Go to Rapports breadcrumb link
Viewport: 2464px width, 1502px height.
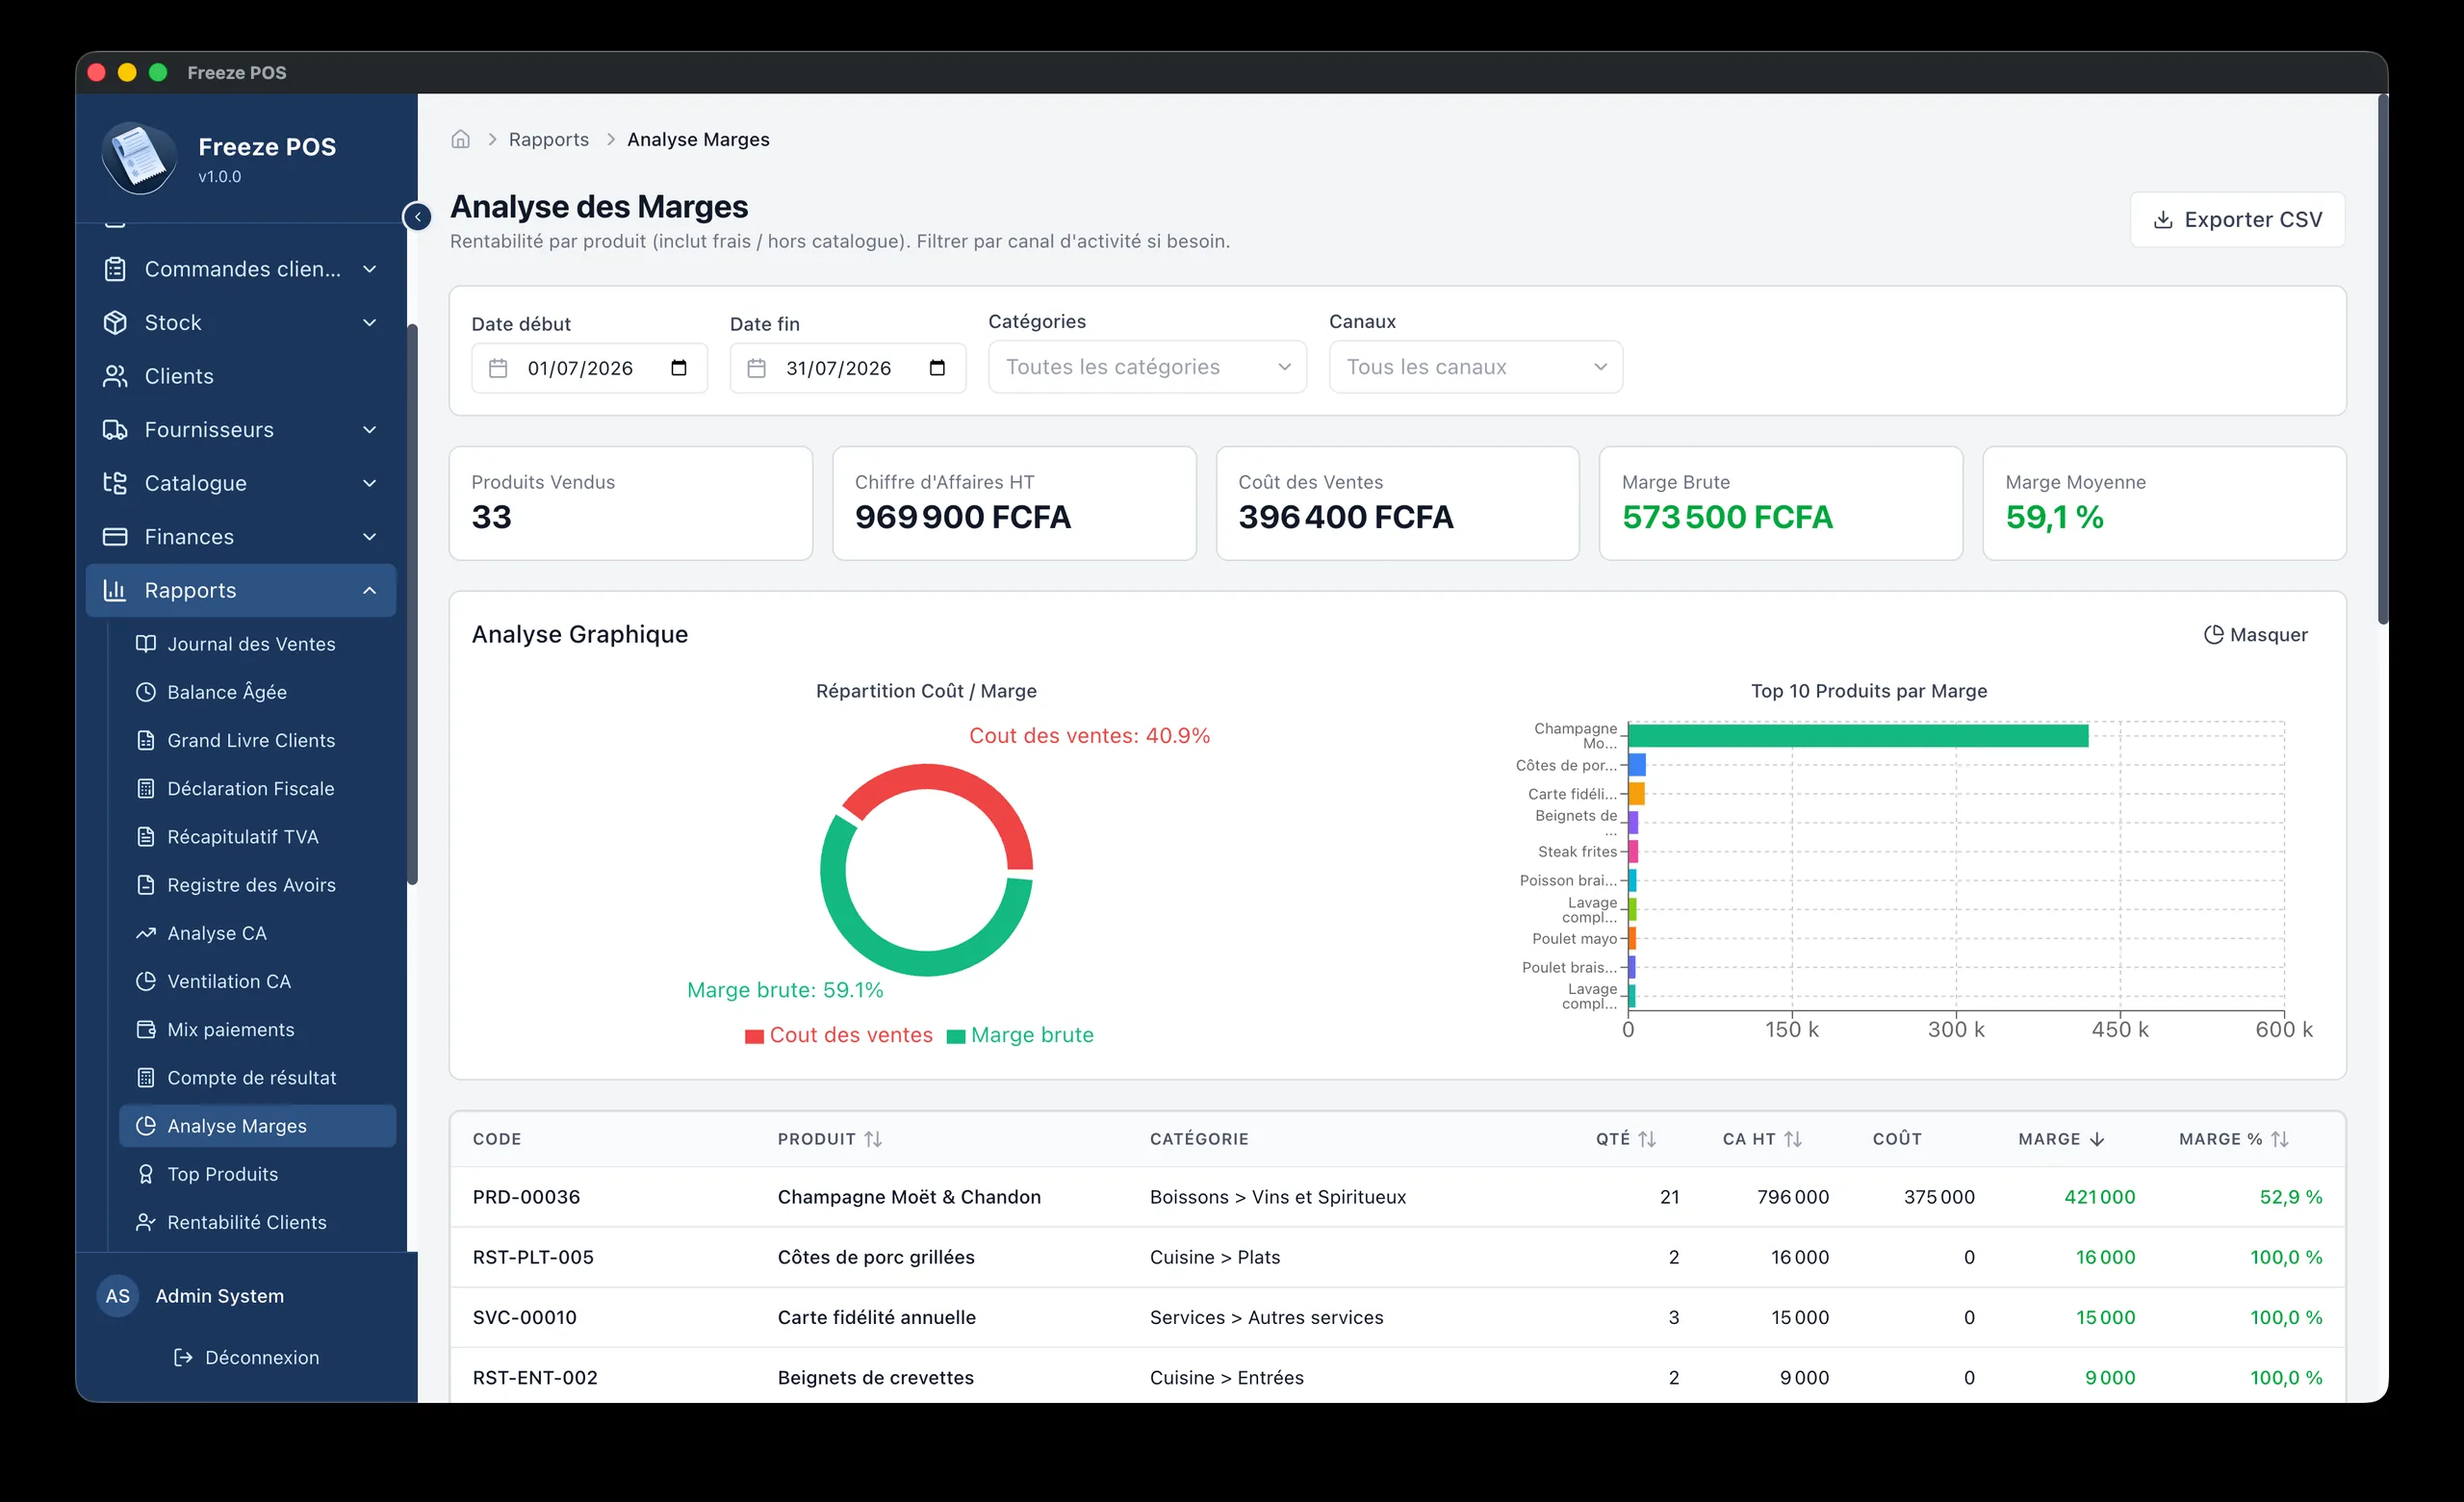click(549, 139)
